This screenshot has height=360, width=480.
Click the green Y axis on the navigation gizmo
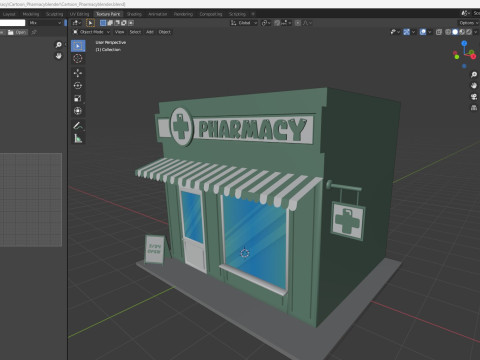[471, 52]
